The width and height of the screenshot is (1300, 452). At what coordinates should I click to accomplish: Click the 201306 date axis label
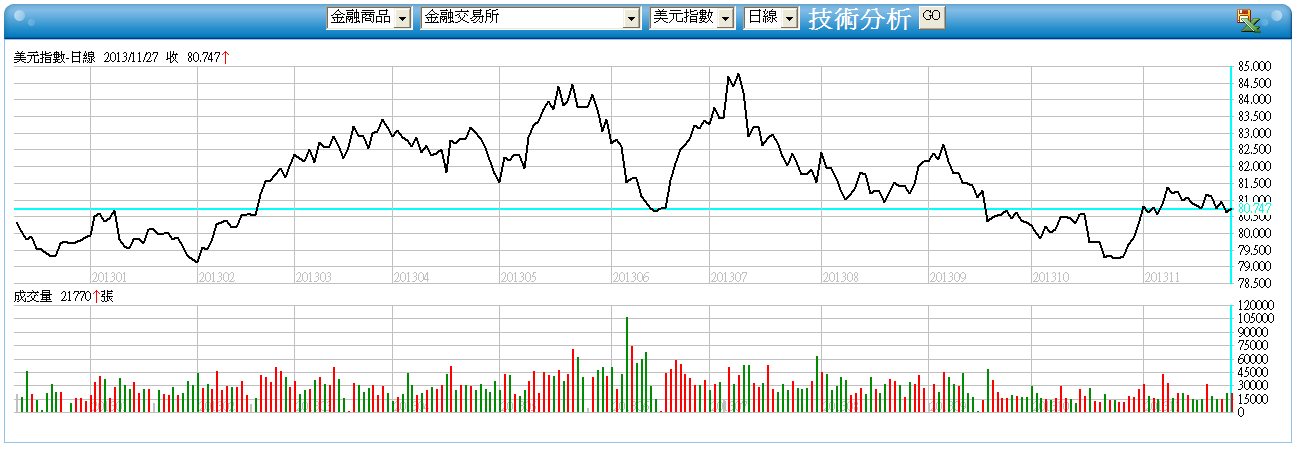point(631,276)
